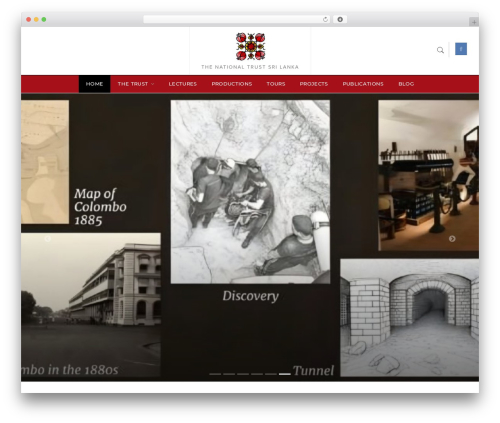Select the third slider indicator dash

point(243,374)
